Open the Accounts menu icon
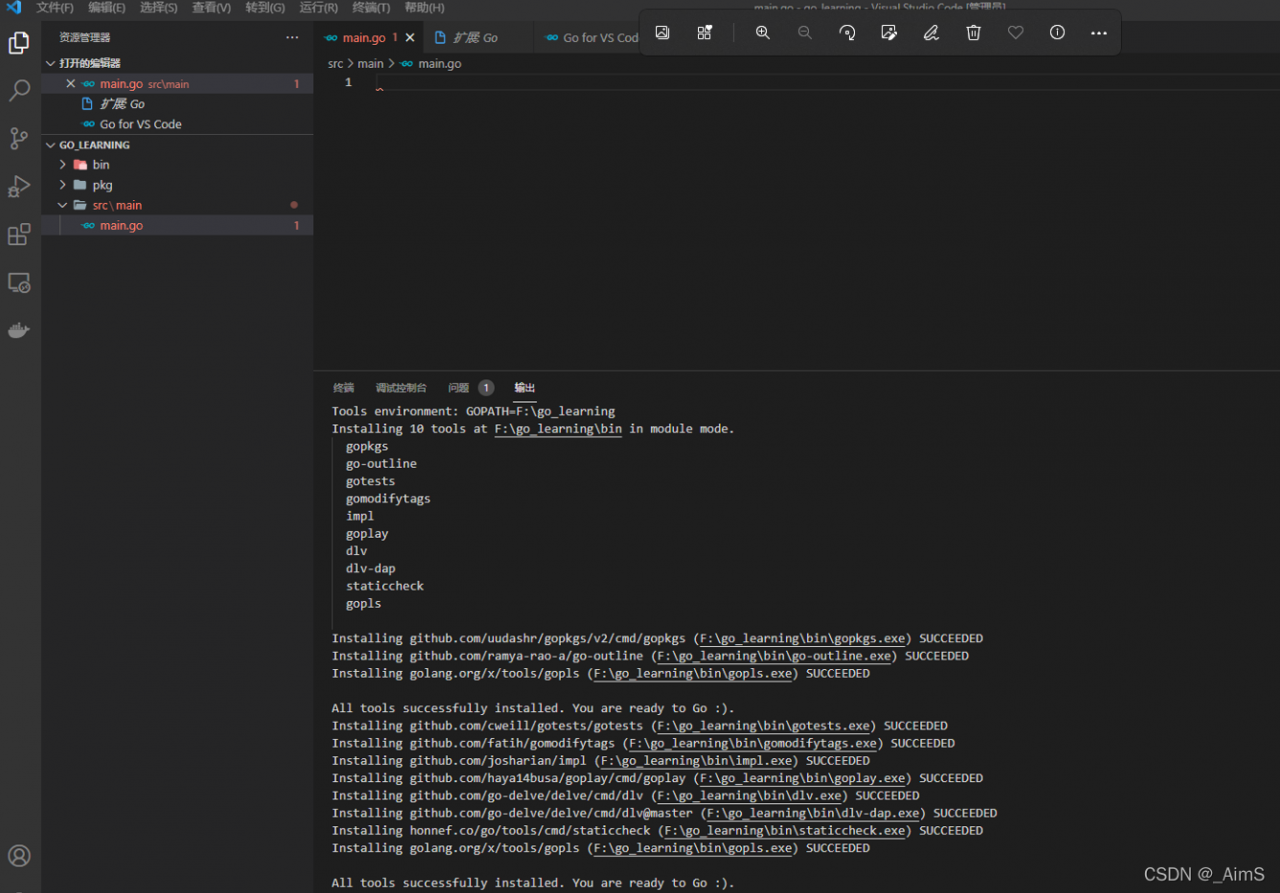Viewport: 1280px width, 893px height. pos(19,856)
